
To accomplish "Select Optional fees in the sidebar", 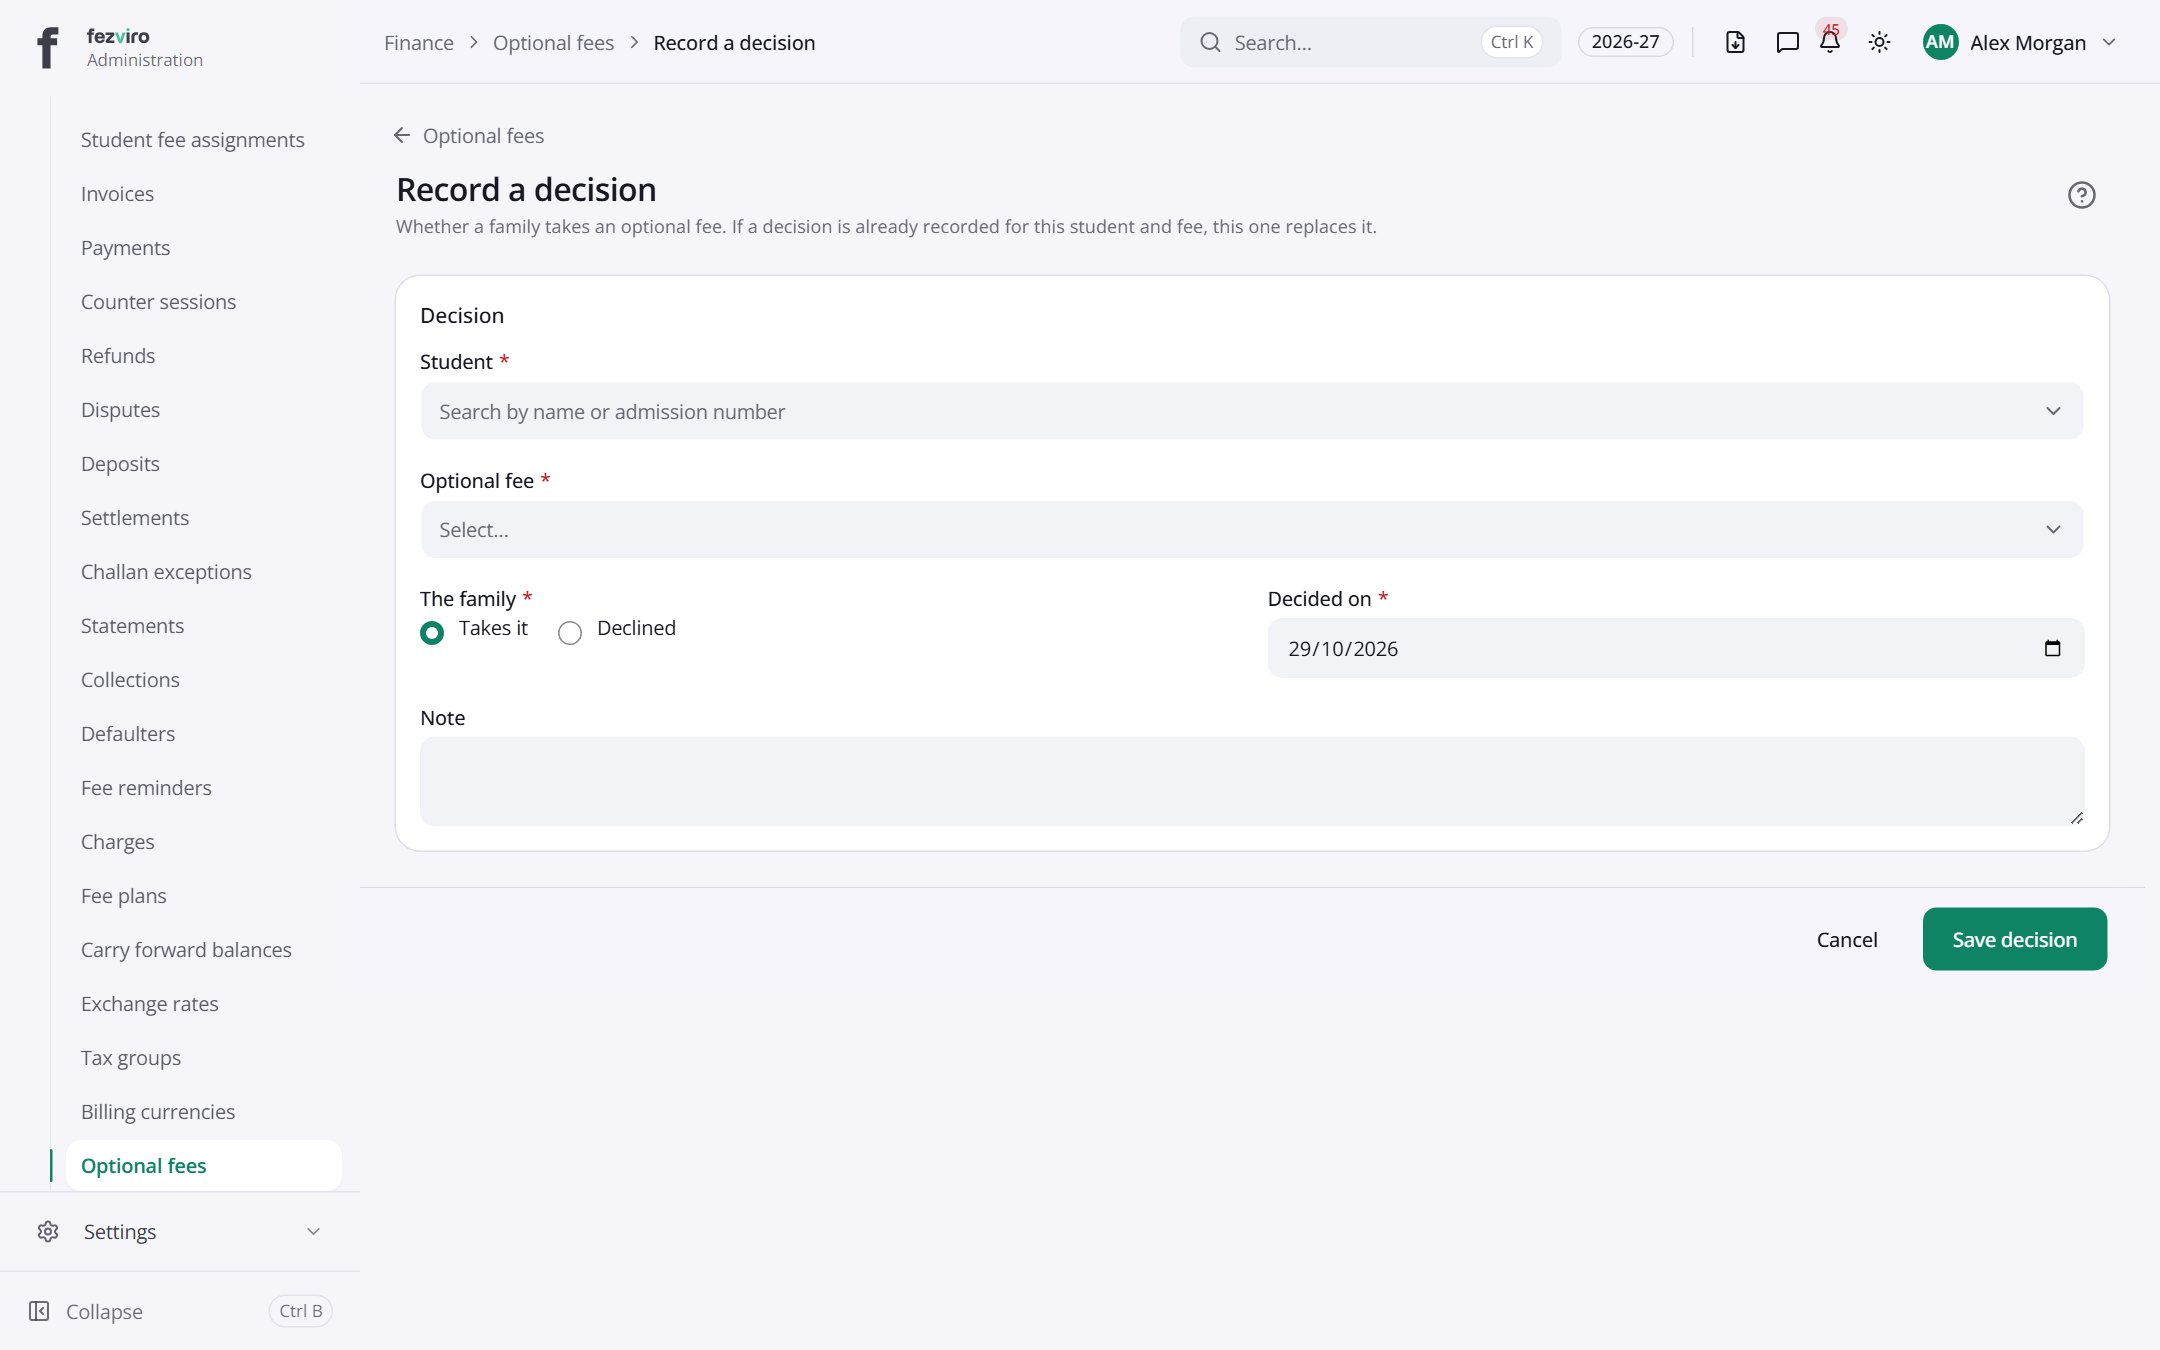I will [x=203, y=1166].
